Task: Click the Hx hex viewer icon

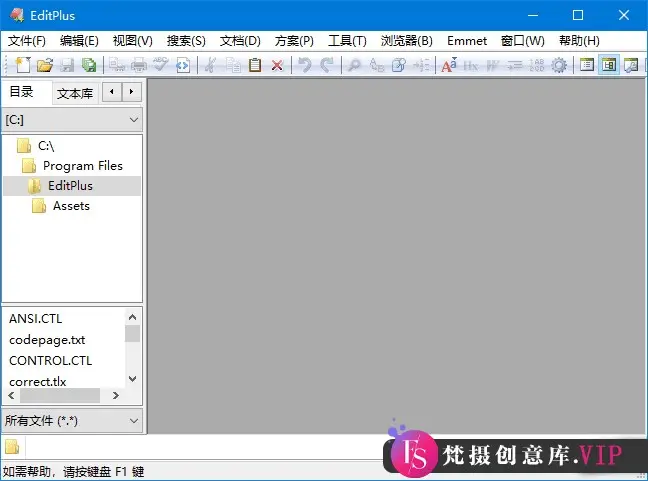Action: [471, 65]
